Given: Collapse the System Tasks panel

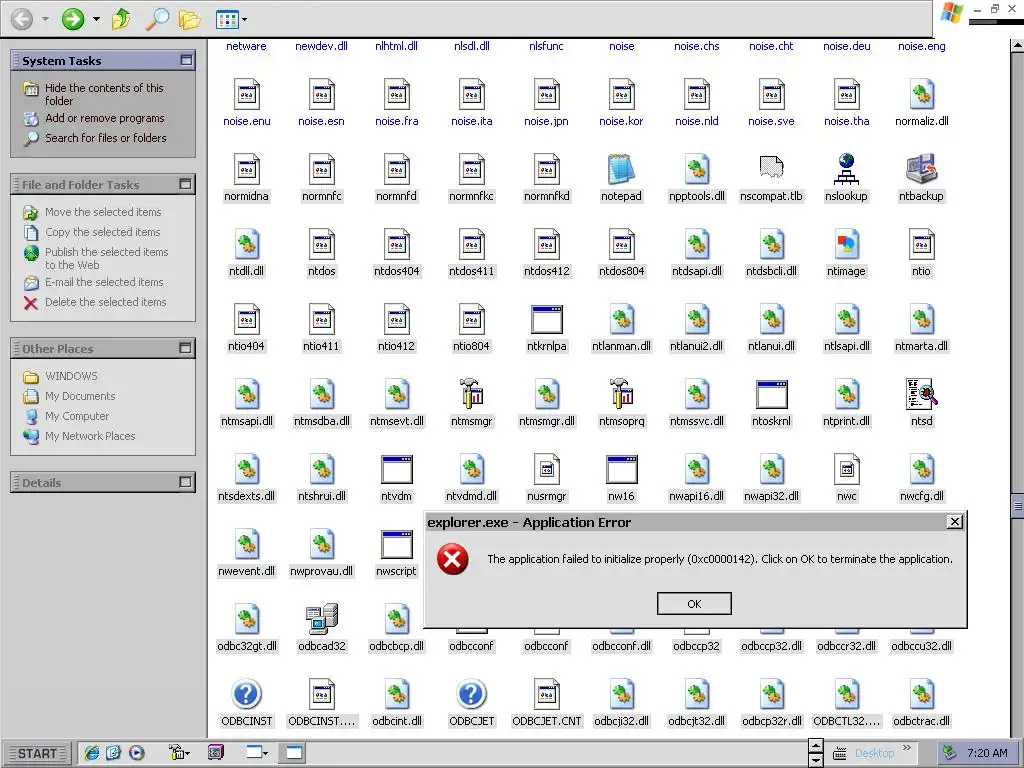Looking at the screenshot, I should [186, 60].
